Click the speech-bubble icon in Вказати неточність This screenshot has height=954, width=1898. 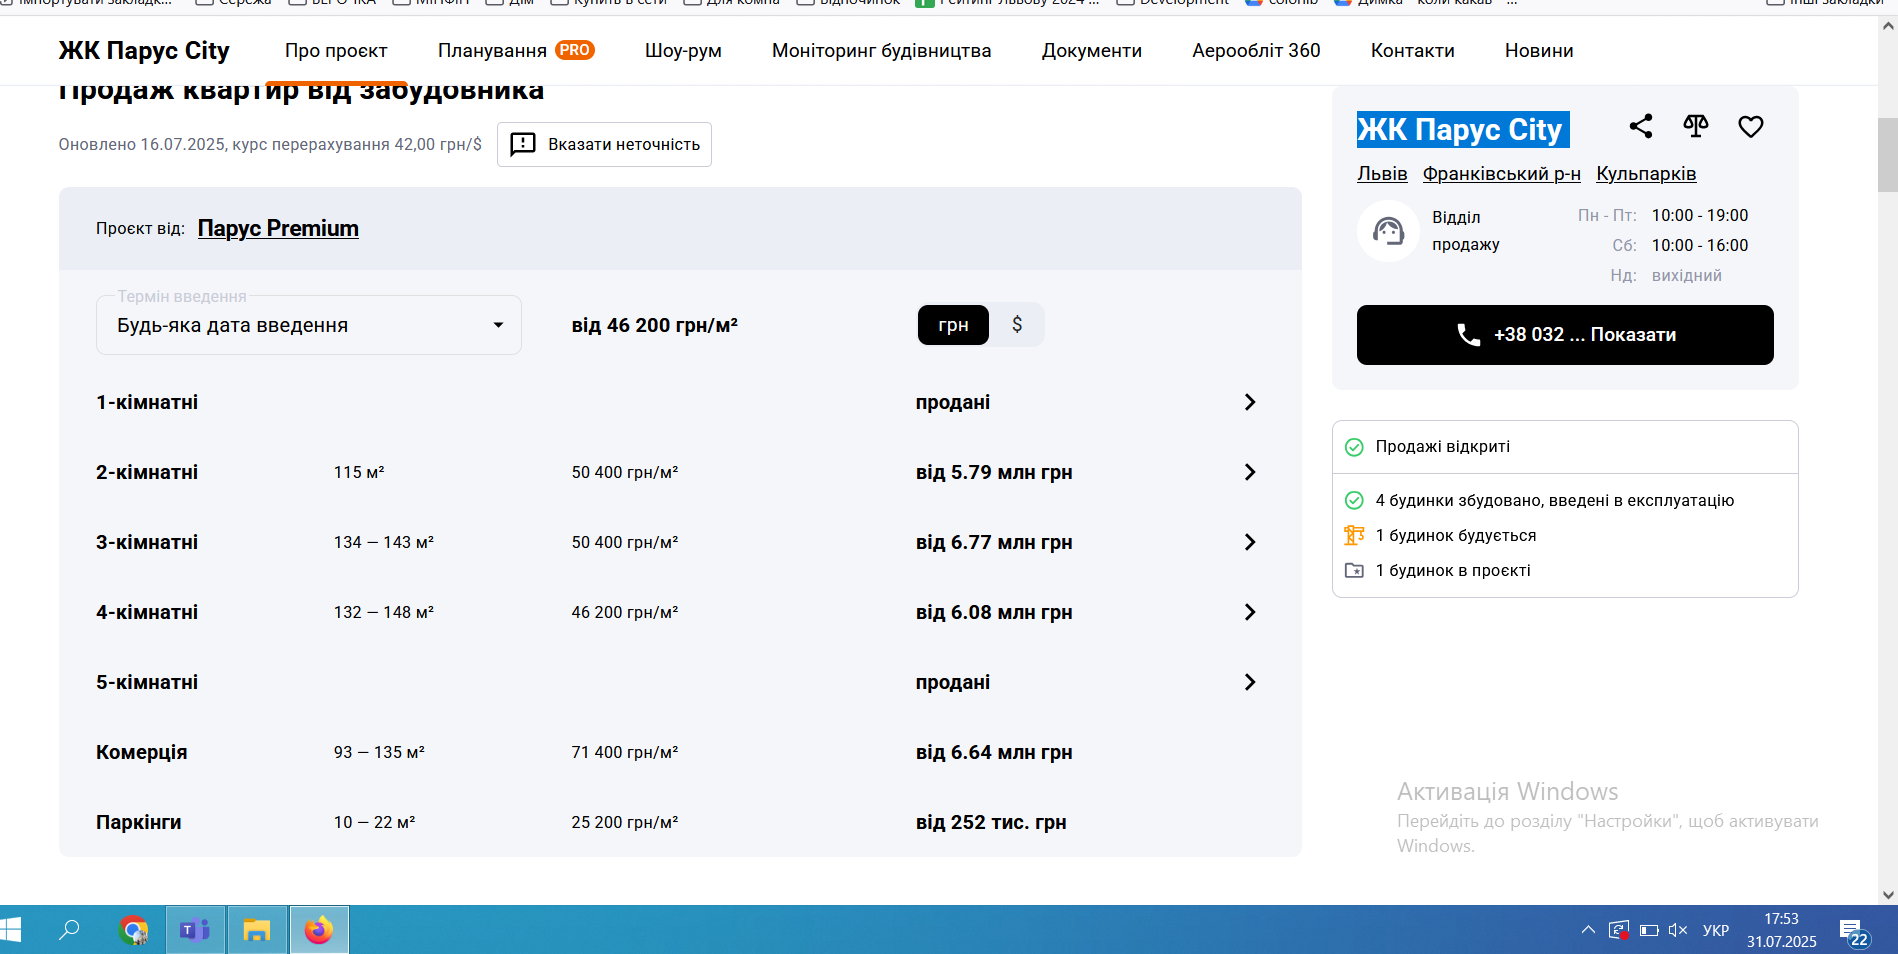523,144
